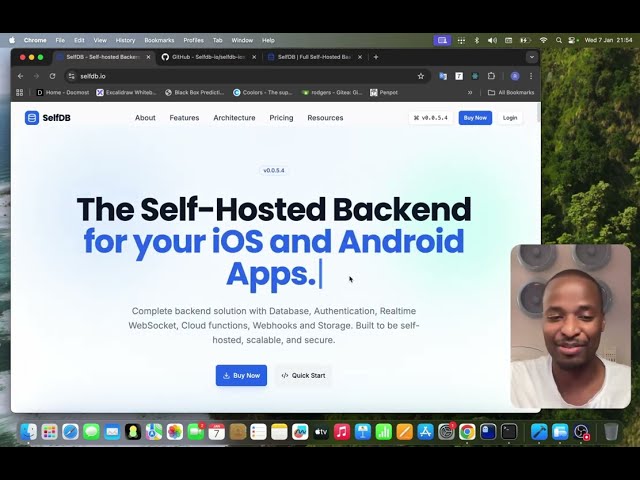Viewport: 640px width, 480px height.
Task: Open Messages from the Dock
Action: pyautogui.click(x=91, y=432)
